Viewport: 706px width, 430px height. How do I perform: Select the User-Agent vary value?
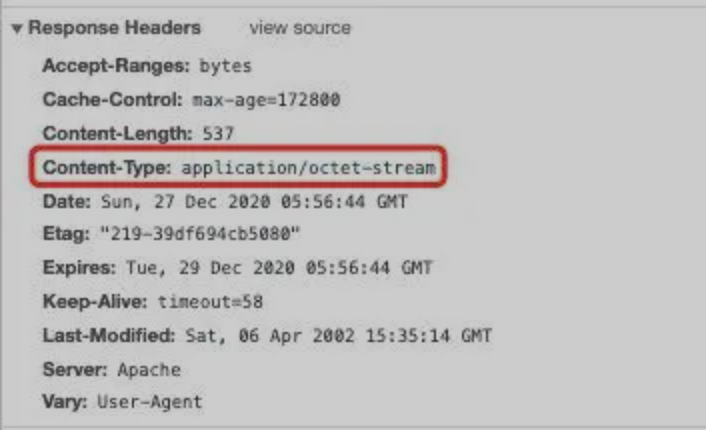(x=150, y=402)
